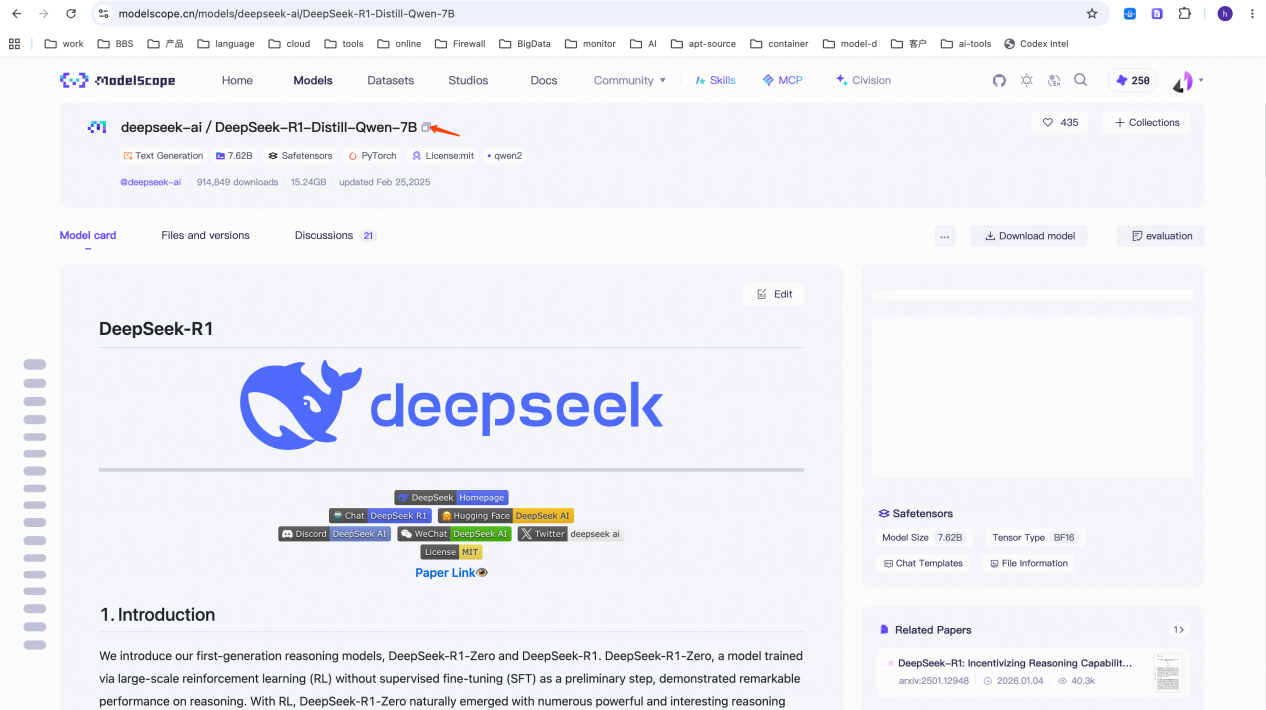Open the MCP nav item

[x=782, y=80]
